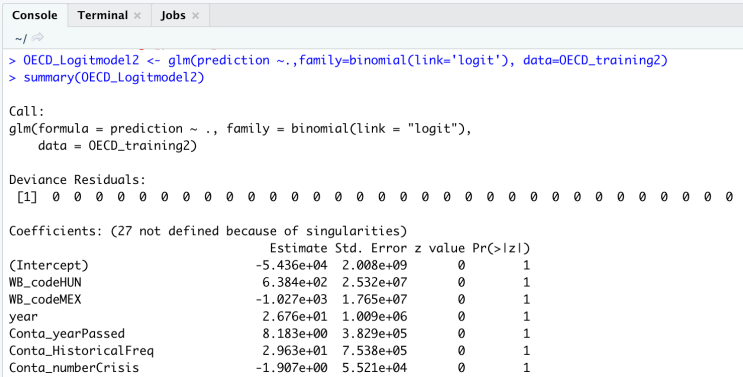Viewport: 743px width, 377px height.
Task: Click the Conta_yearPassed row label
Action: [67, 334]
